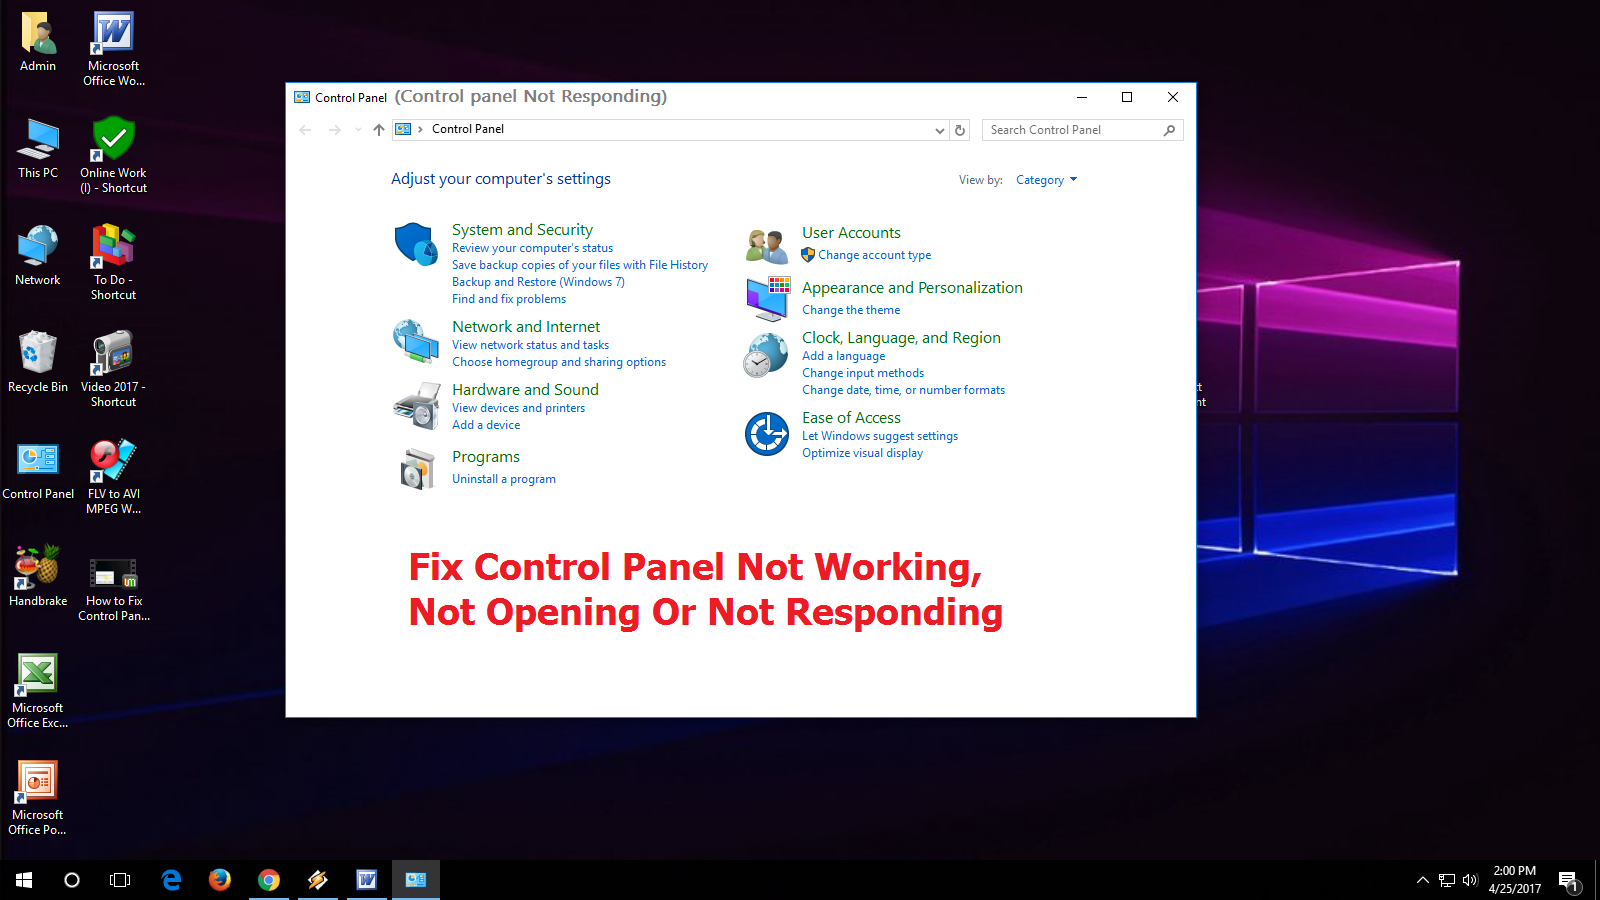Click inside the Search Control Panel box
Viewport: 1600px width, 900px height.
[1070, 129]
